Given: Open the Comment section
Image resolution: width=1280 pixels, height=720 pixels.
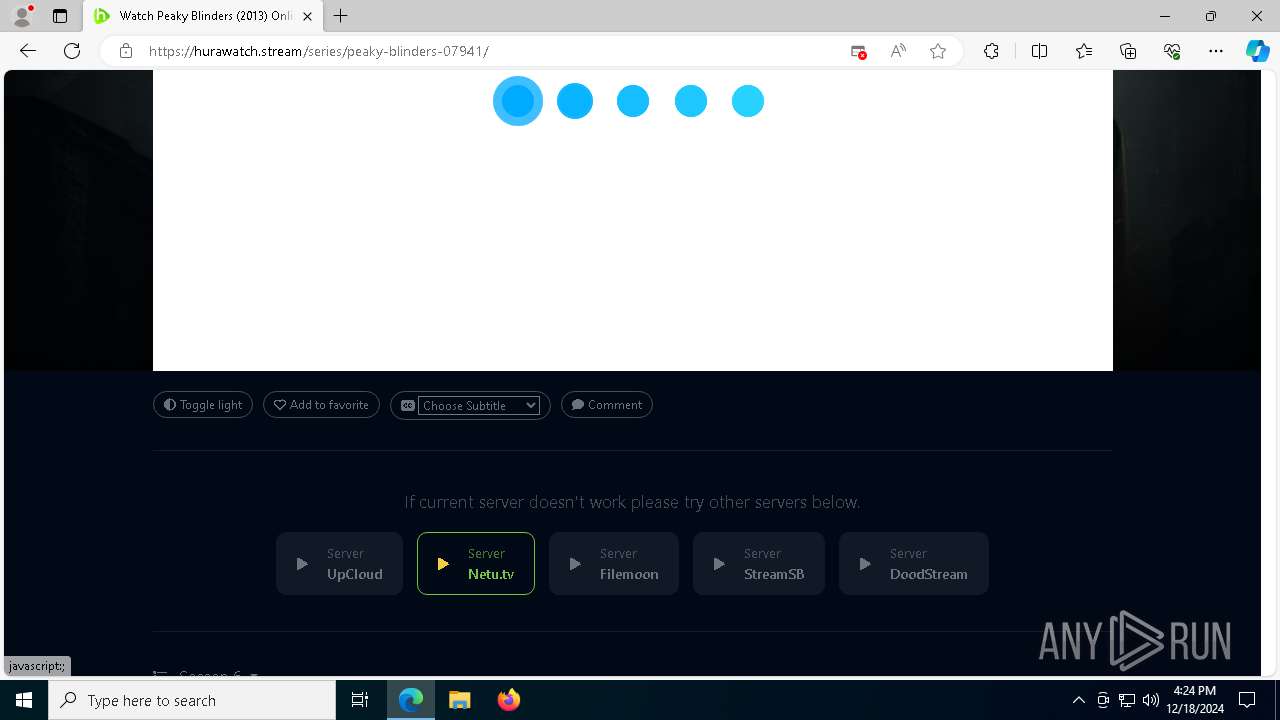Looking at the screenshot, I should [x=607, y=405].
